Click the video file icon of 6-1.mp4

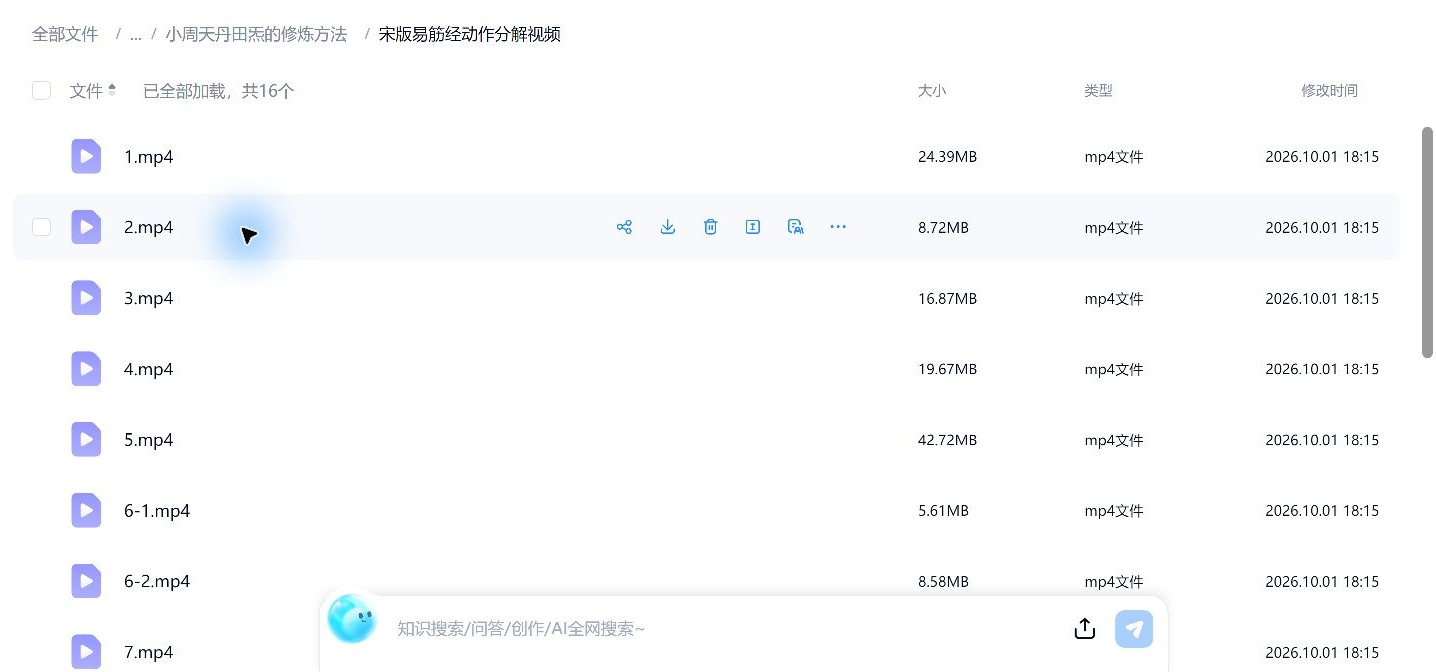coord(86,511)
